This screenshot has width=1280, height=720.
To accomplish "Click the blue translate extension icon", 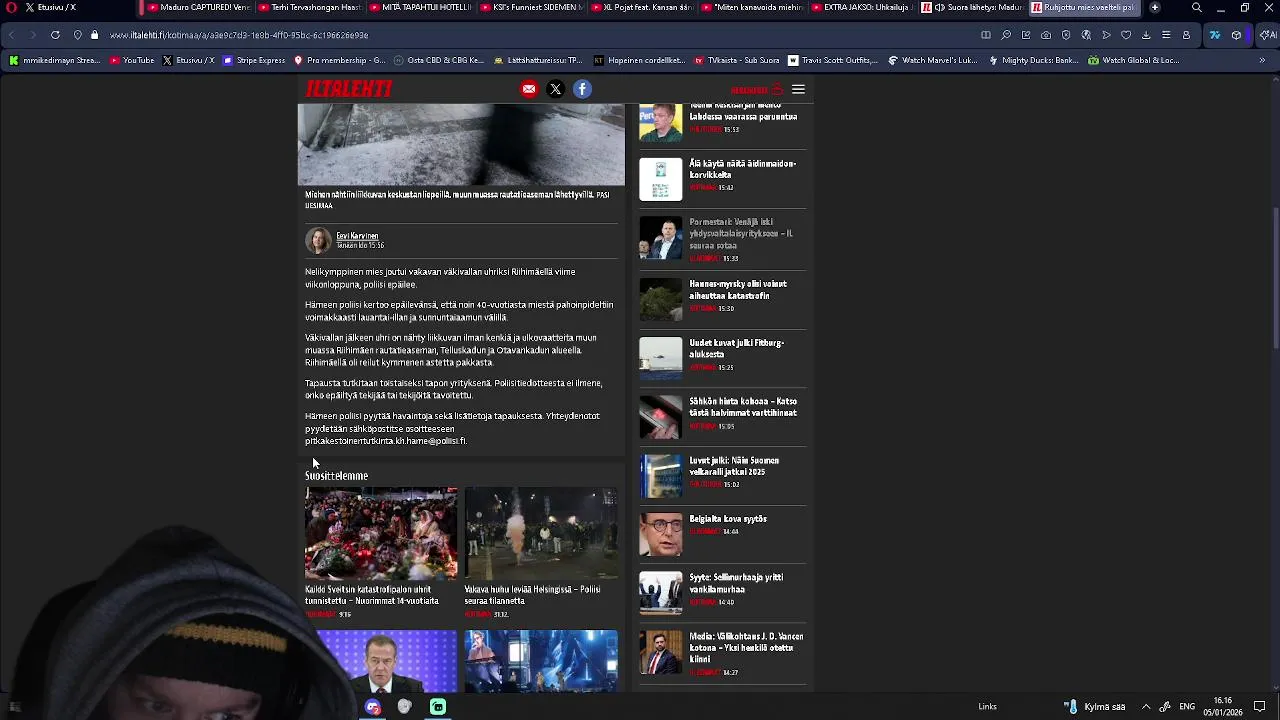I will pos(1215,35).
